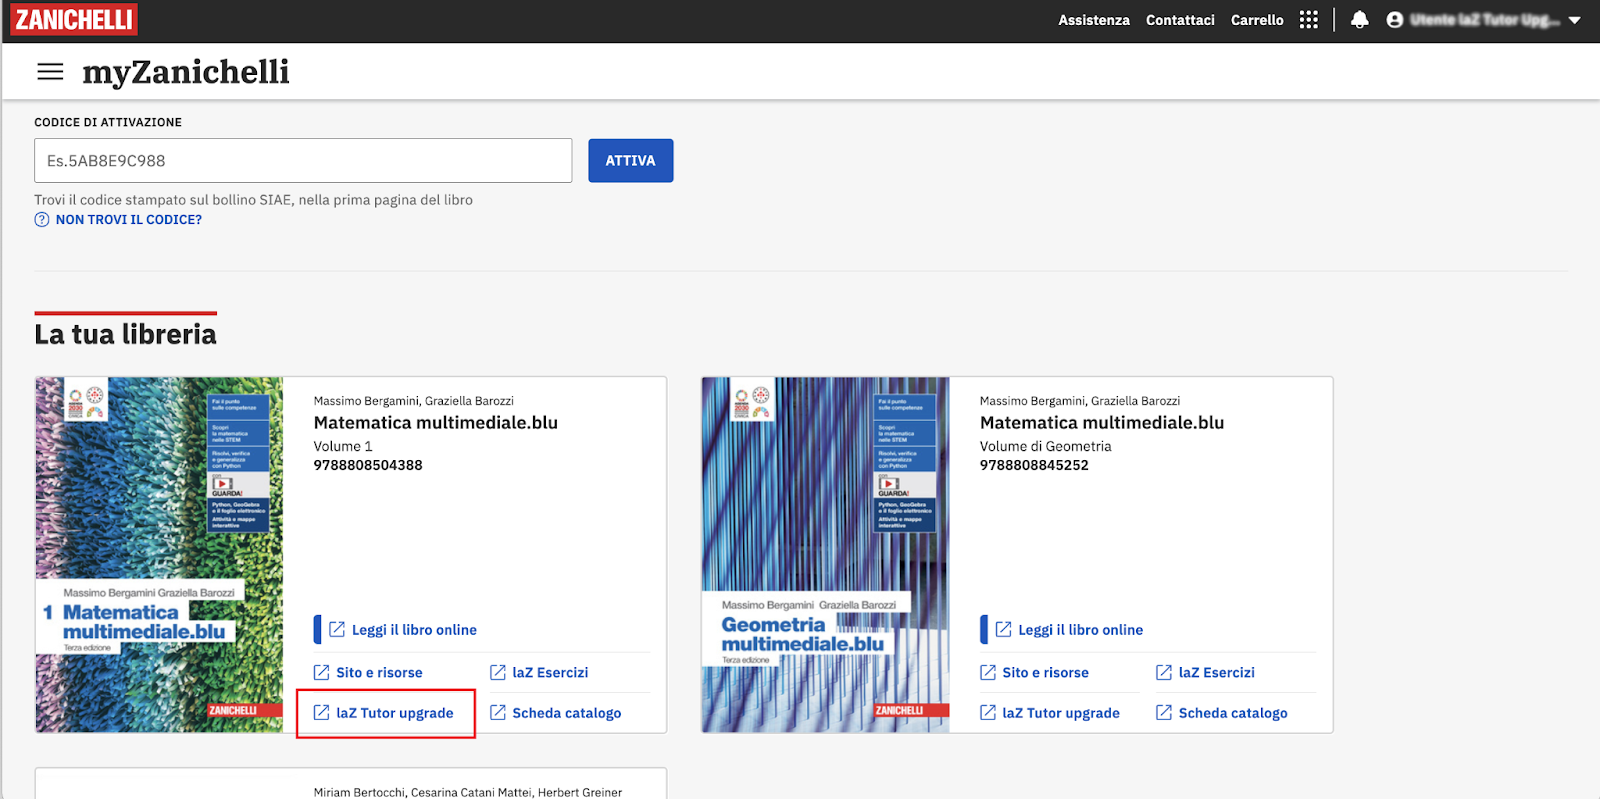Open NON TROVI IL CODICE? link
Viewport: 1600px width, 799px height.
(129, 220)
